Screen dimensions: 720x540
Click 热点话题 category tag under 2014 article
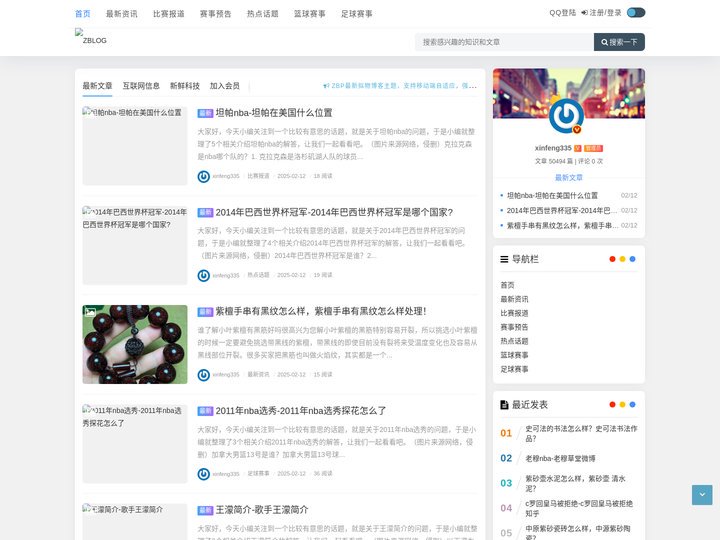pyautogui.click(x=258, y=275)
